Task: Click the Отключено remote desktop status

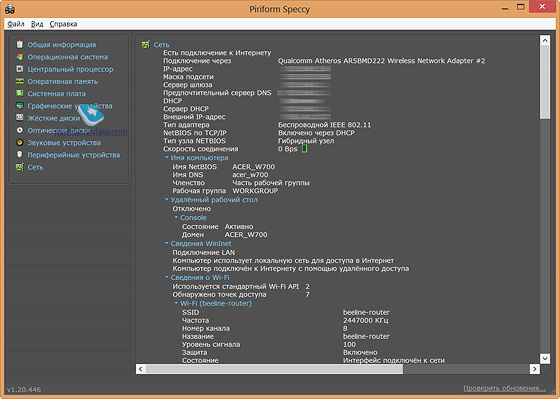Action: (x=192, y=209)
